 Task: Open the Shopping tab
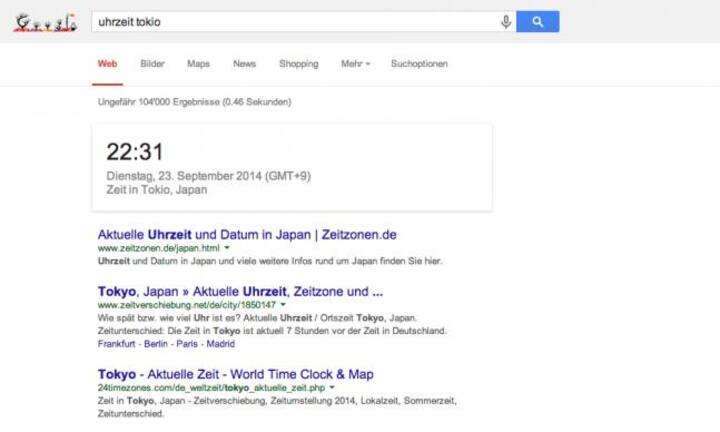click(x=298, y=64)
